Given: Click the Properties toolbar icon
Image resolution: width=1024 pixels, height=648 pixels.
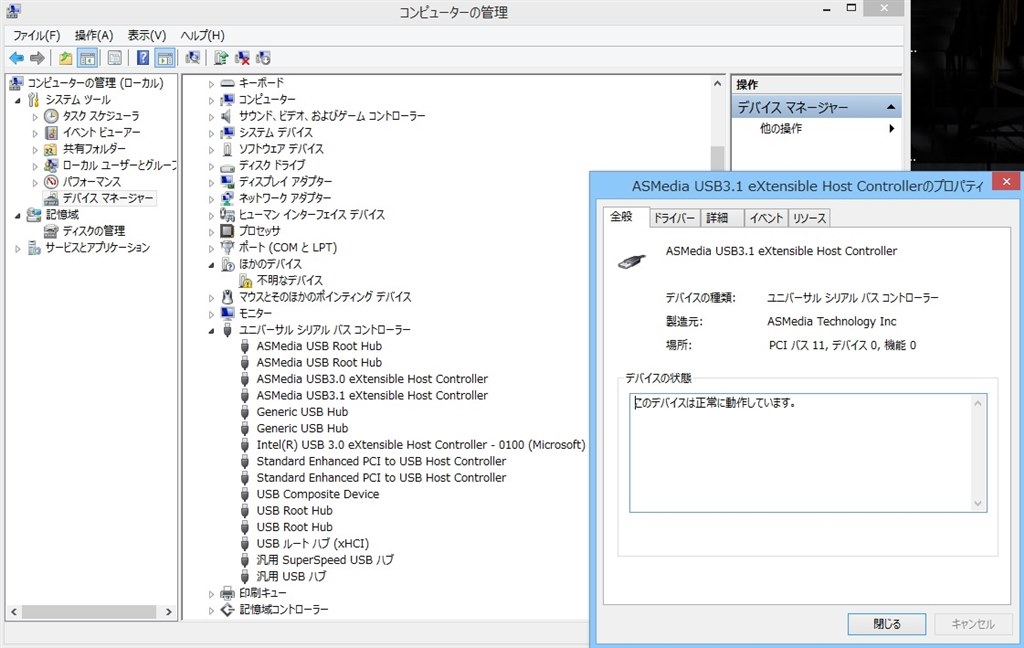Looking at the screenshot, I should 114,58.
